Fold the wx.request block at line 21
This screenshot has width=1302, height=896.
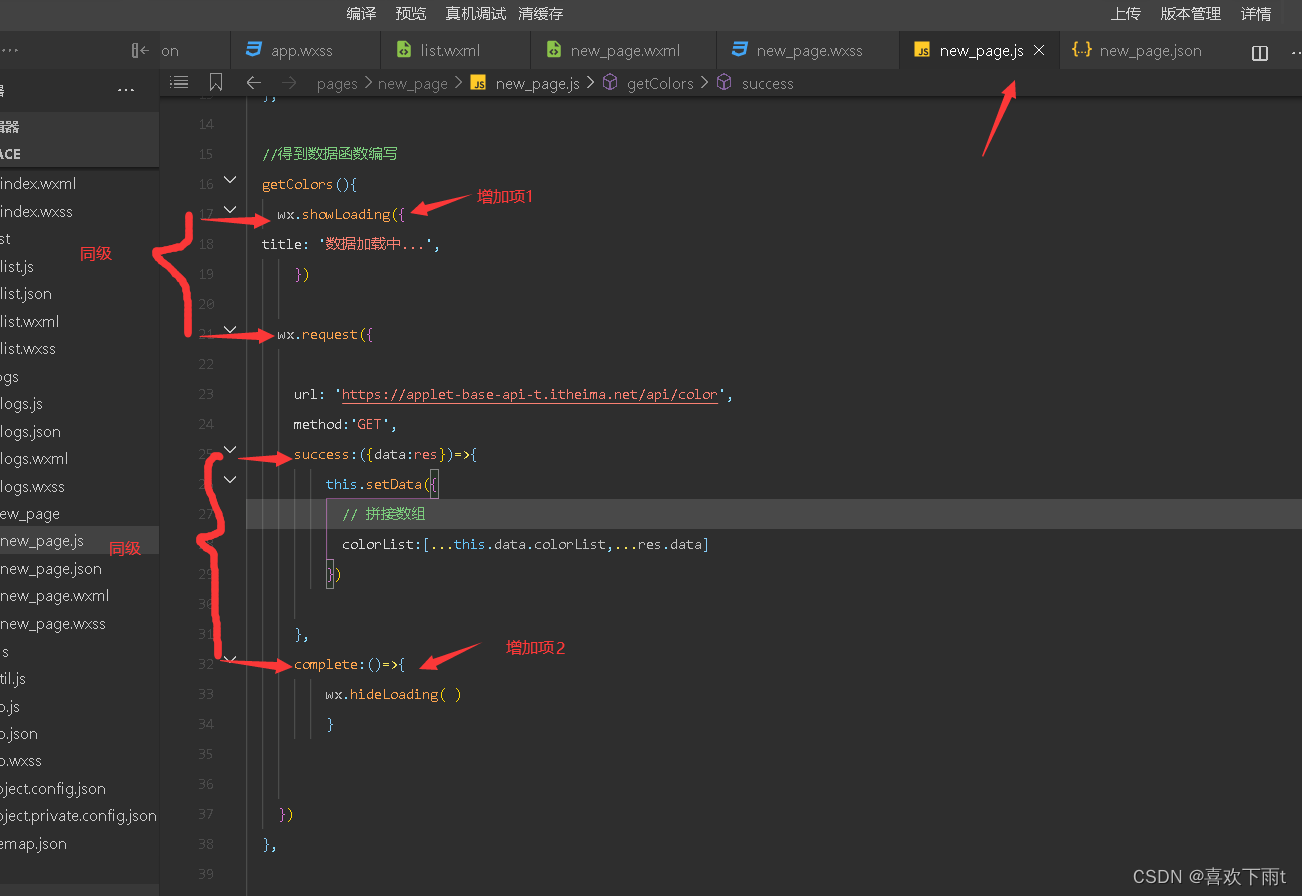click(230, 330)
